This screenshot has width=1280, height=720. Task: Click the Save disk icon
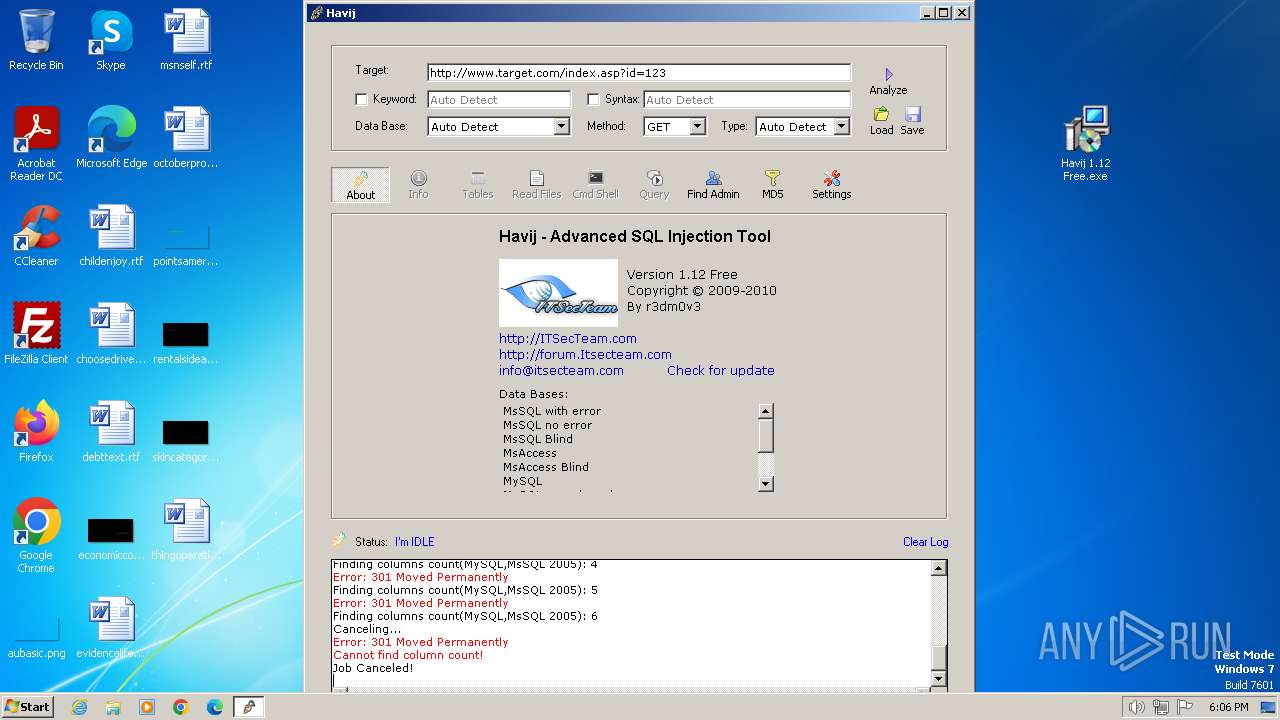click(x=912, y=115)
